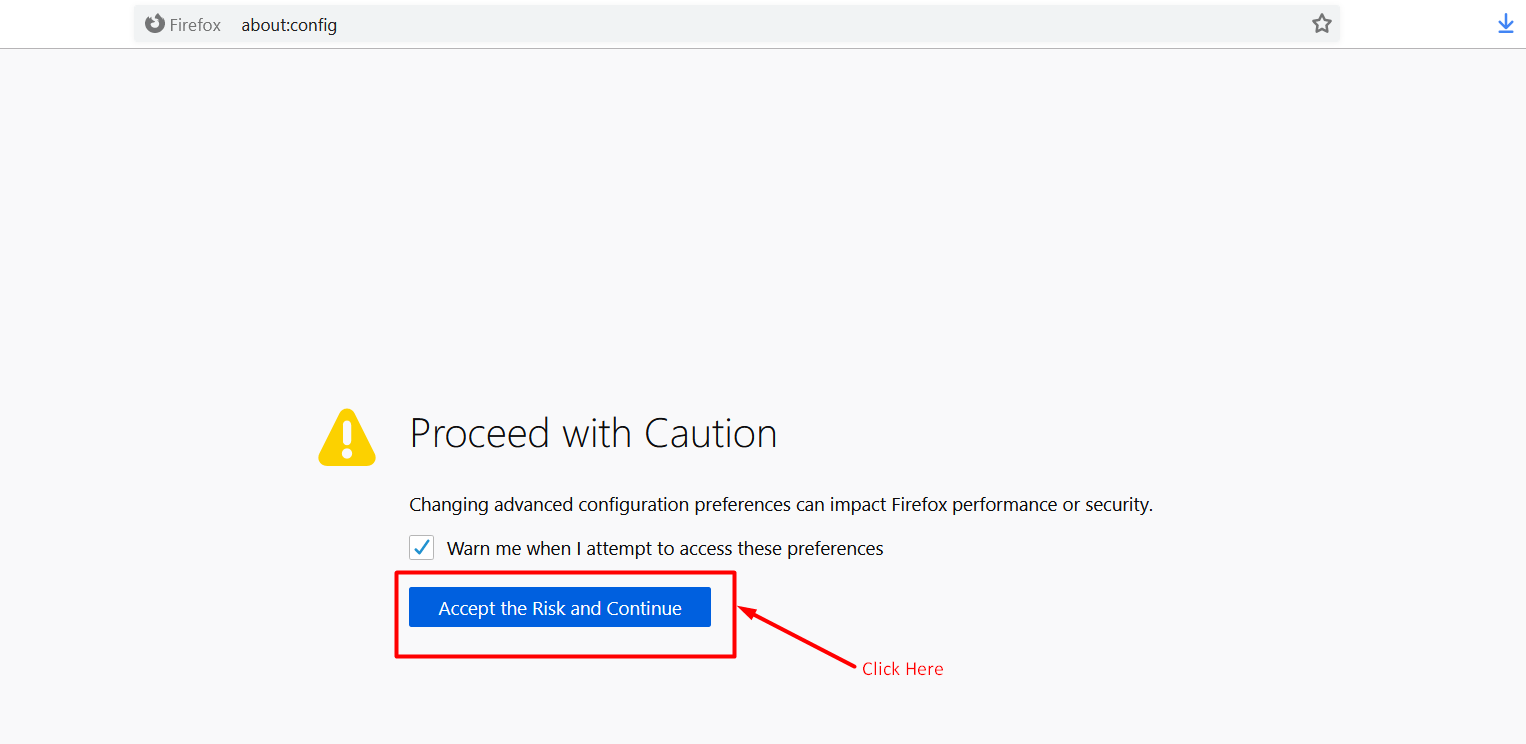Accept the Risk and Continue
The image size is (1526, 744).
560,608
